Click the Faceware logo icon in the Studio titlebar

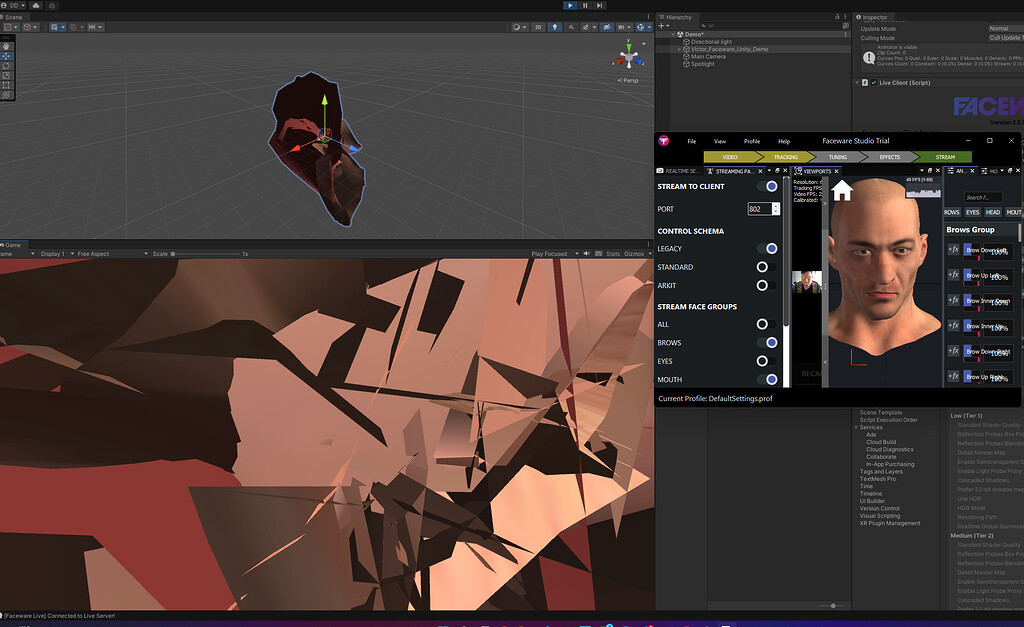[666, 141]
